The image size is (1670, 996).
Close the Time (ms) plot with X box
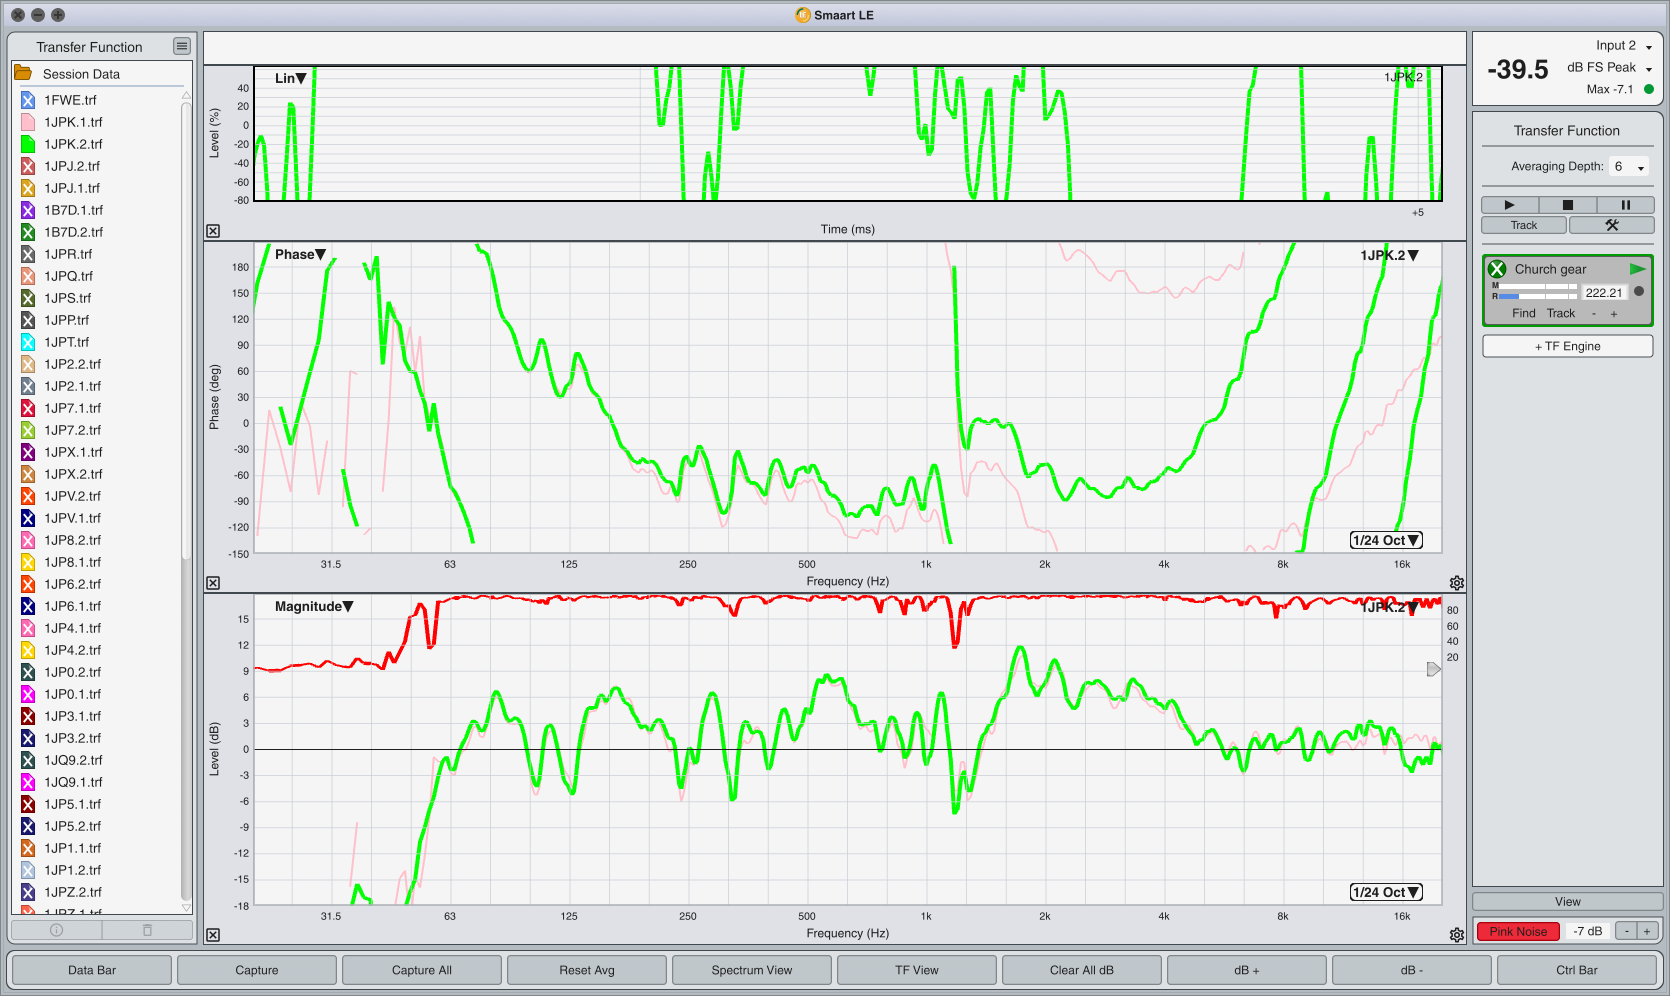[213, 231]
